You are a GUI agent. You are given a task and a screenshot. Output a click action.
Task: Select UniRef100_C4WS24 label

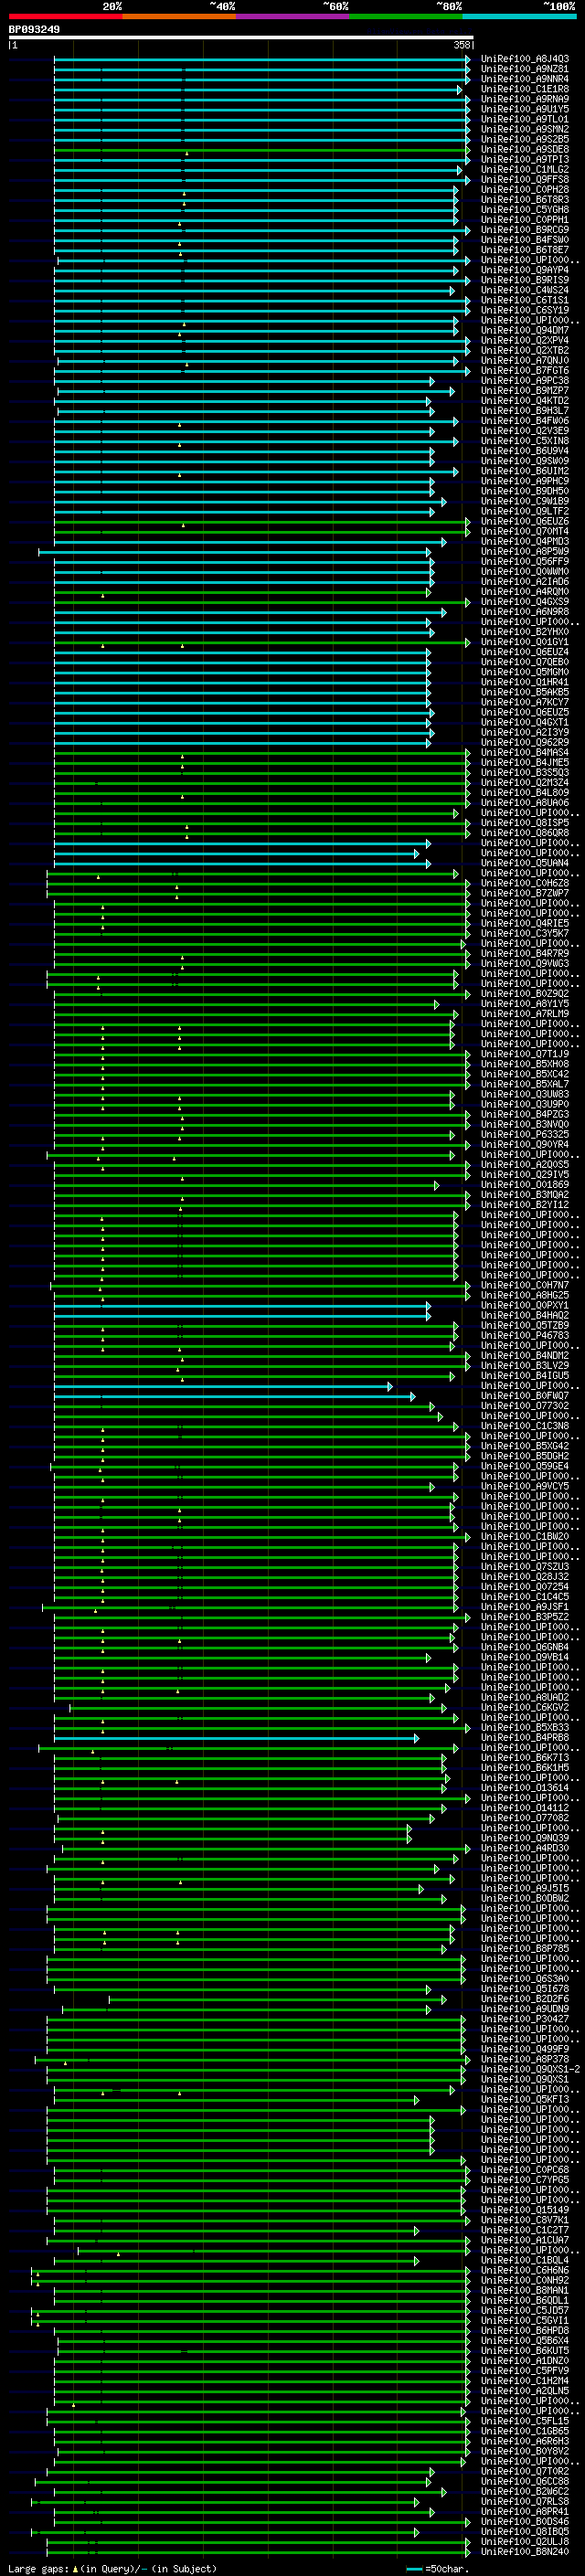(525, 290)
